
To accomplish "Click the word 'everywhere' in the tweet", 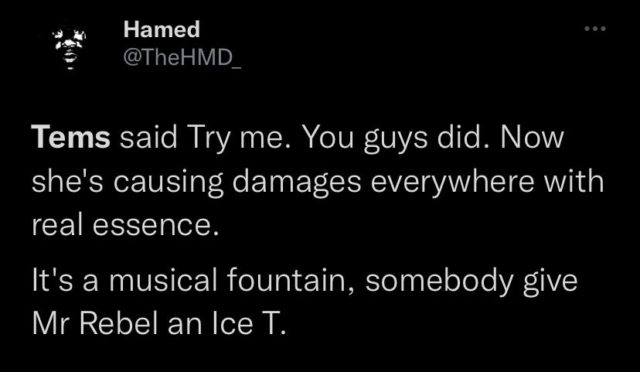I will click(452, 182).
